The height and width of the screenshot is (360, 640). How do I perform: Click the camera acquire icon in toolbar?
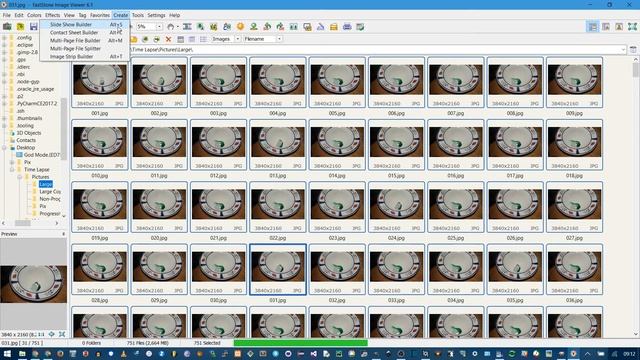(x=7, y=27)
